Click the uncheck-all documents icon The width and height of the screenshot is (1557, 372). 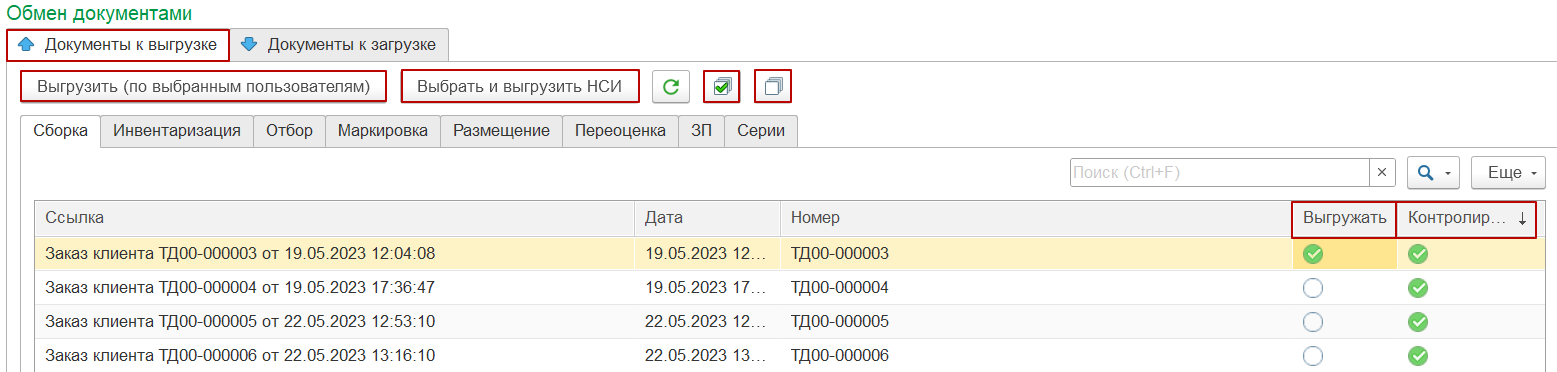(x=772, y=87)
